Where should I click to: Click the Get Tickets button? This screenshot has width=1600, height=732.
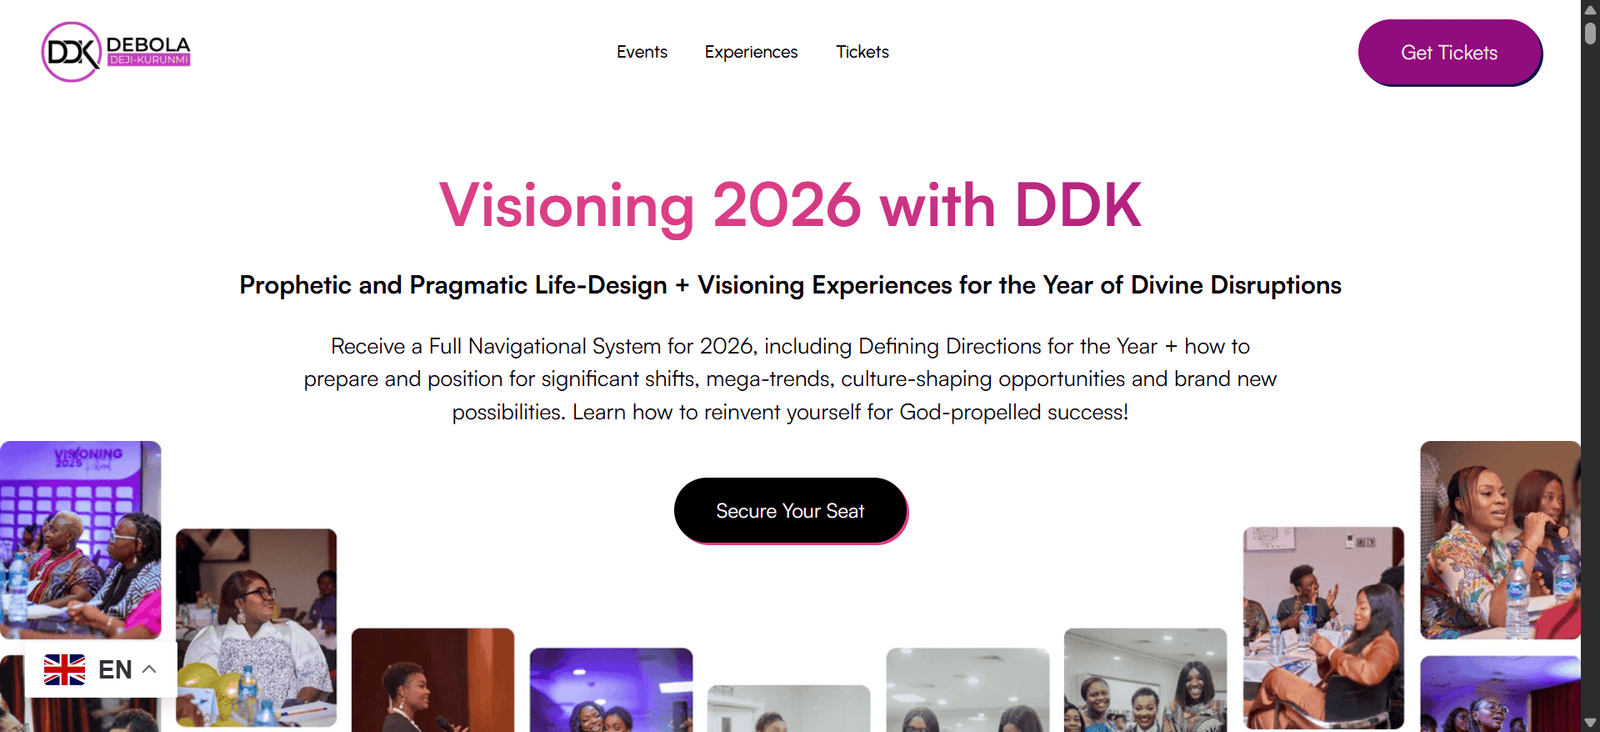(x=1449, y=52)
